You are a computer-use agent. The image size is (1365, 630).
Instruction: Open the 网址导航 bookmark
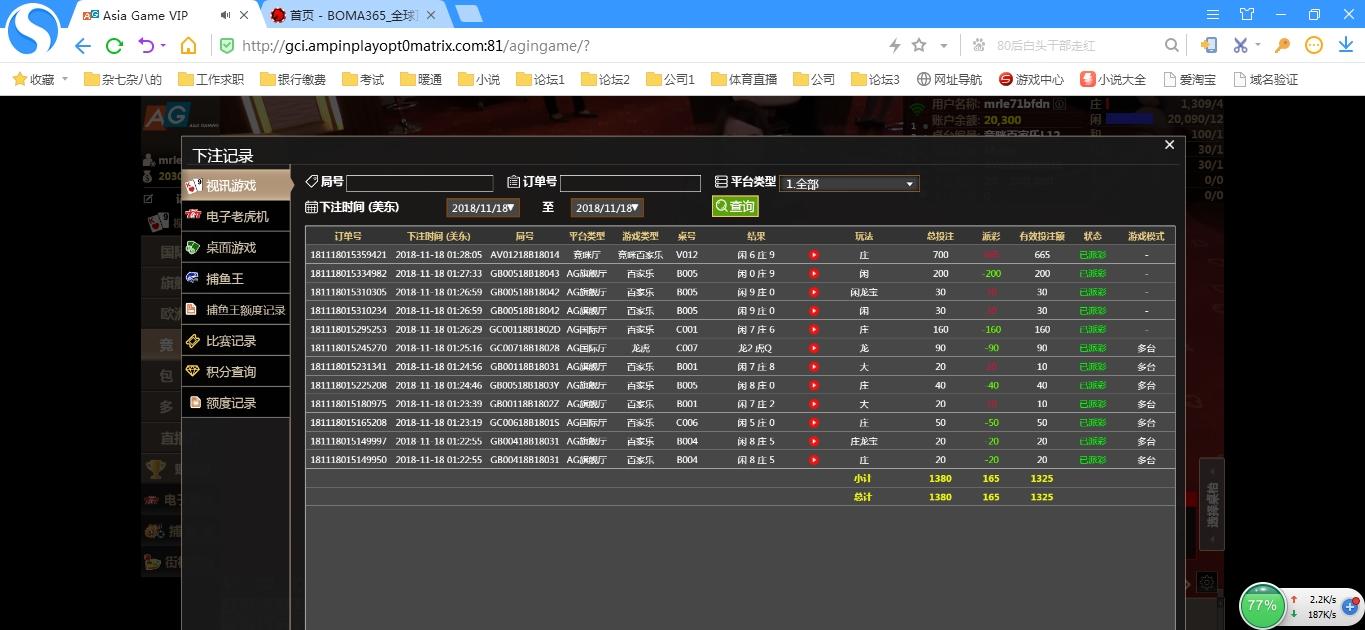pyautogui.click(x=949, y=79)
